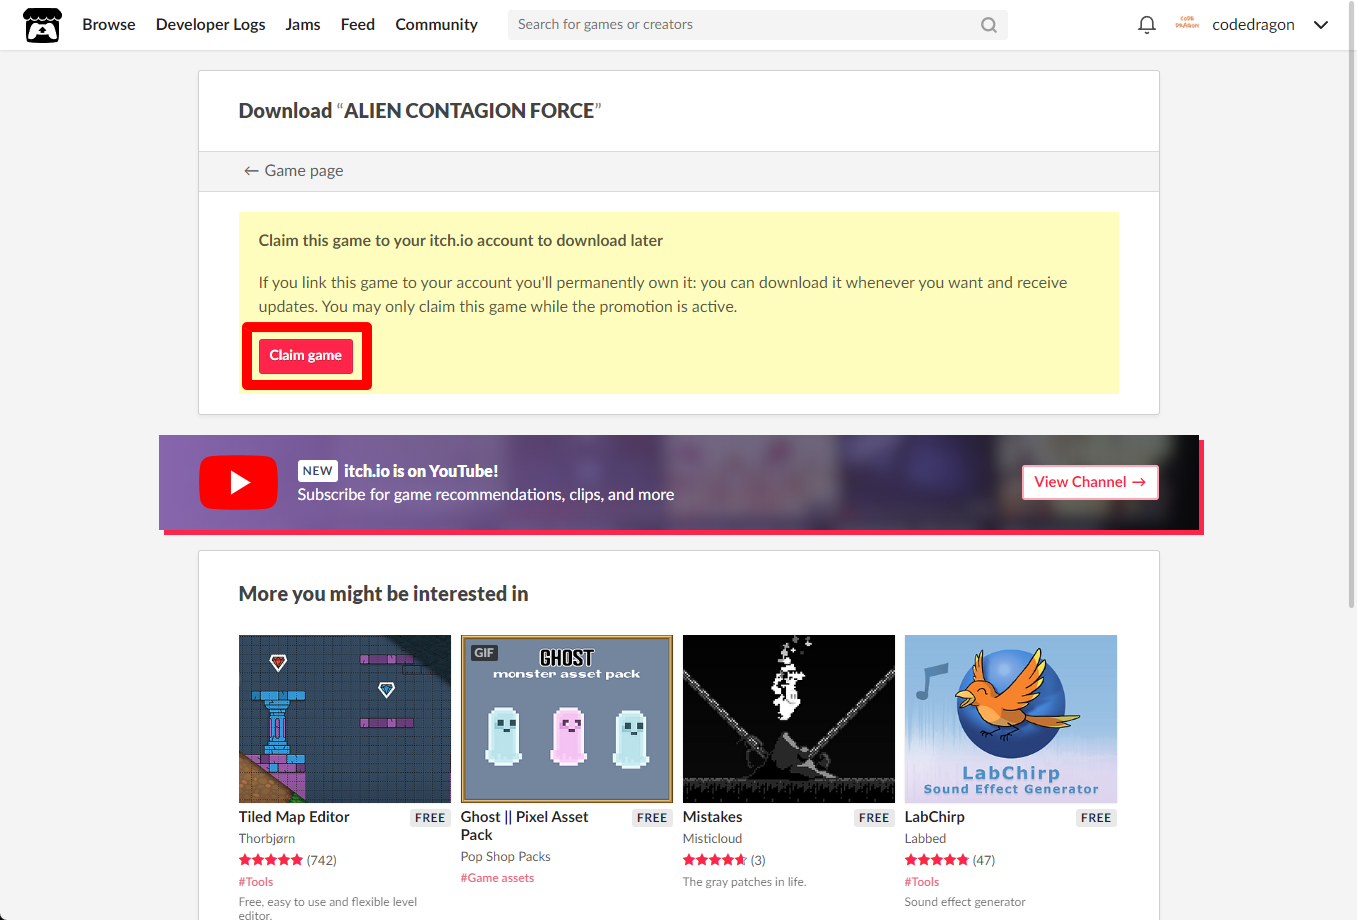Expand the account dropdown chevron
Image resolution: width=1357 pixels, height=920 pixels.
click(1321, 25)
